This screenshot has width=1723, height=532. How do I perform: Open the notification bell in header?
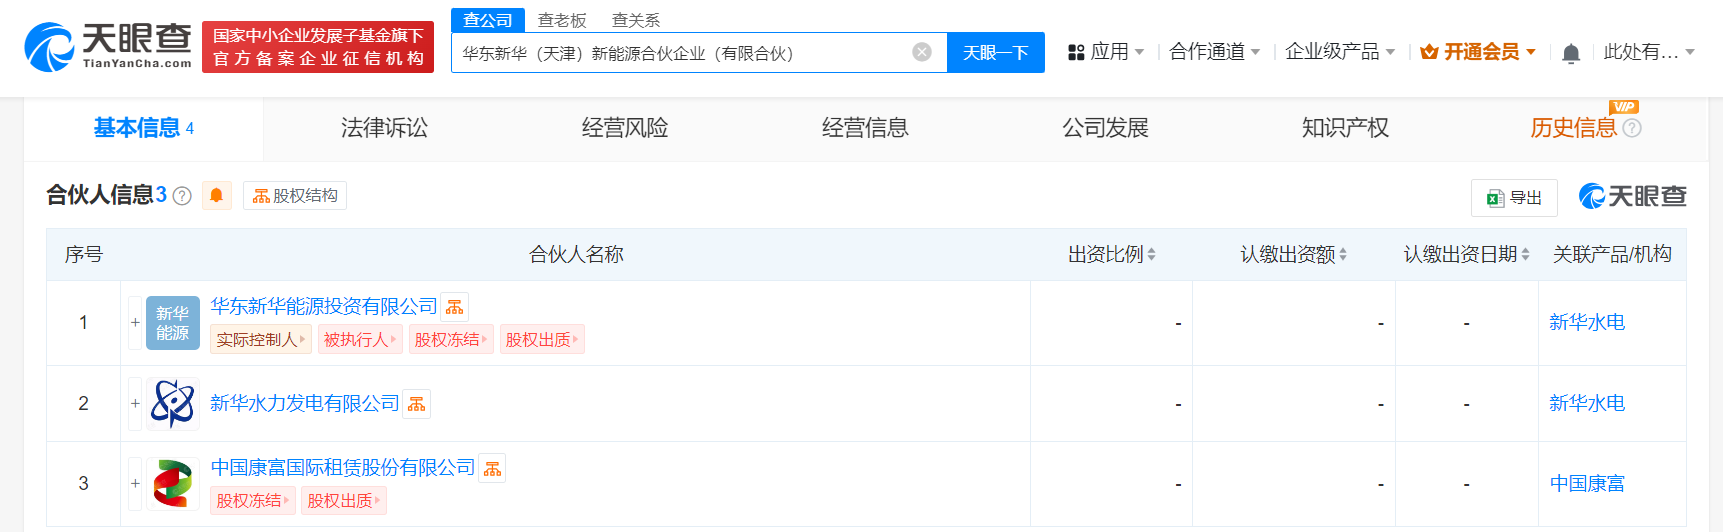point(1571,53)
